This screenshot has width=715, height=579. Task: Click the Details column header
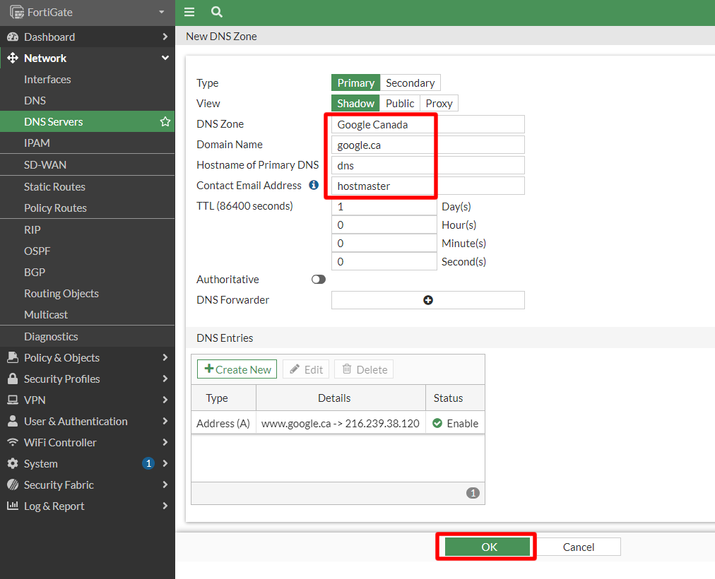(x=341, y=398)
